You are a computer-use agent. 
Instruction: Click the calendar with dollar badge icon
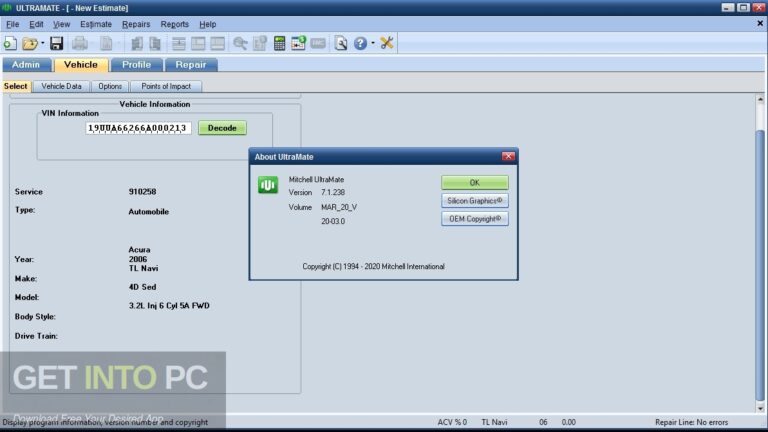point(298,43)
